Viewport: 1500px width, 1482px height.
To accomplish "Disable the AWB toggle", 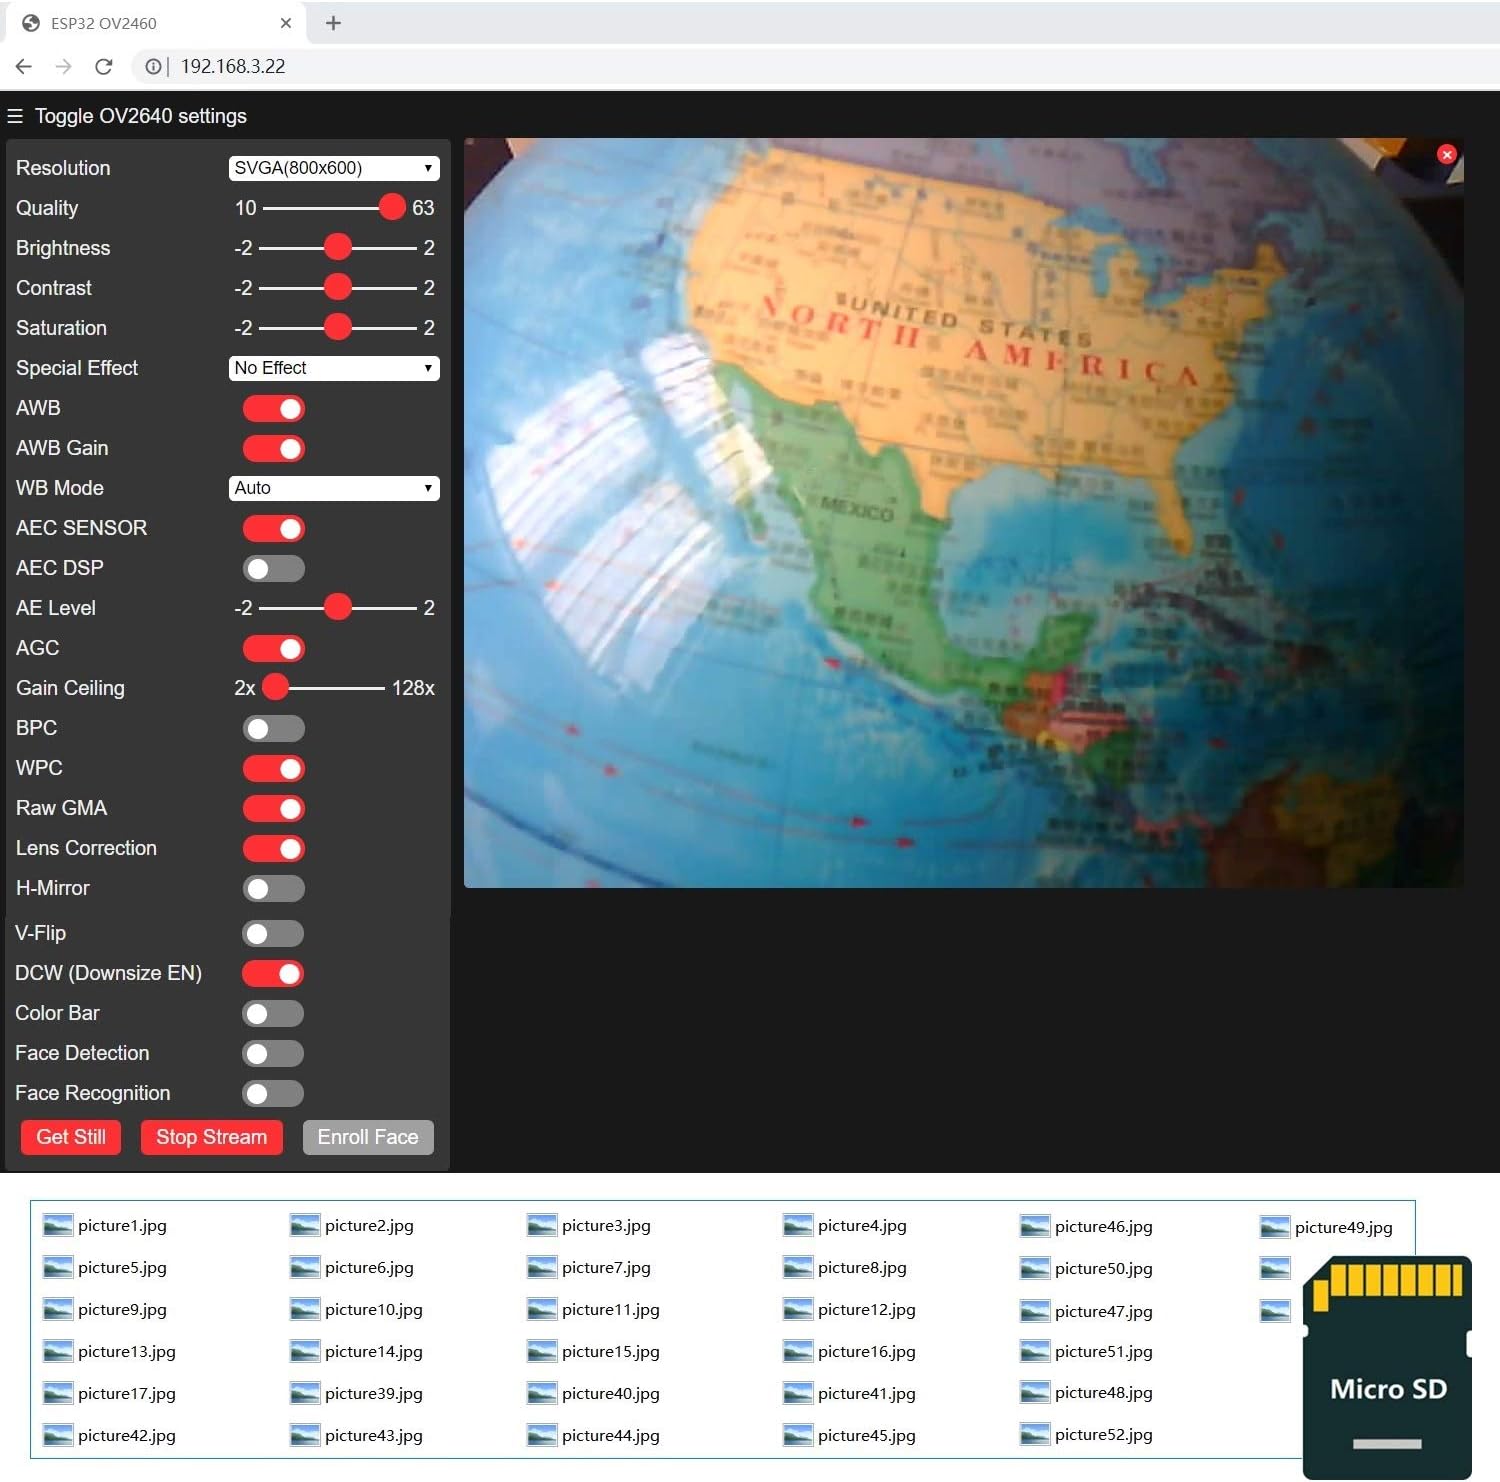I will [x=274, y=408].
